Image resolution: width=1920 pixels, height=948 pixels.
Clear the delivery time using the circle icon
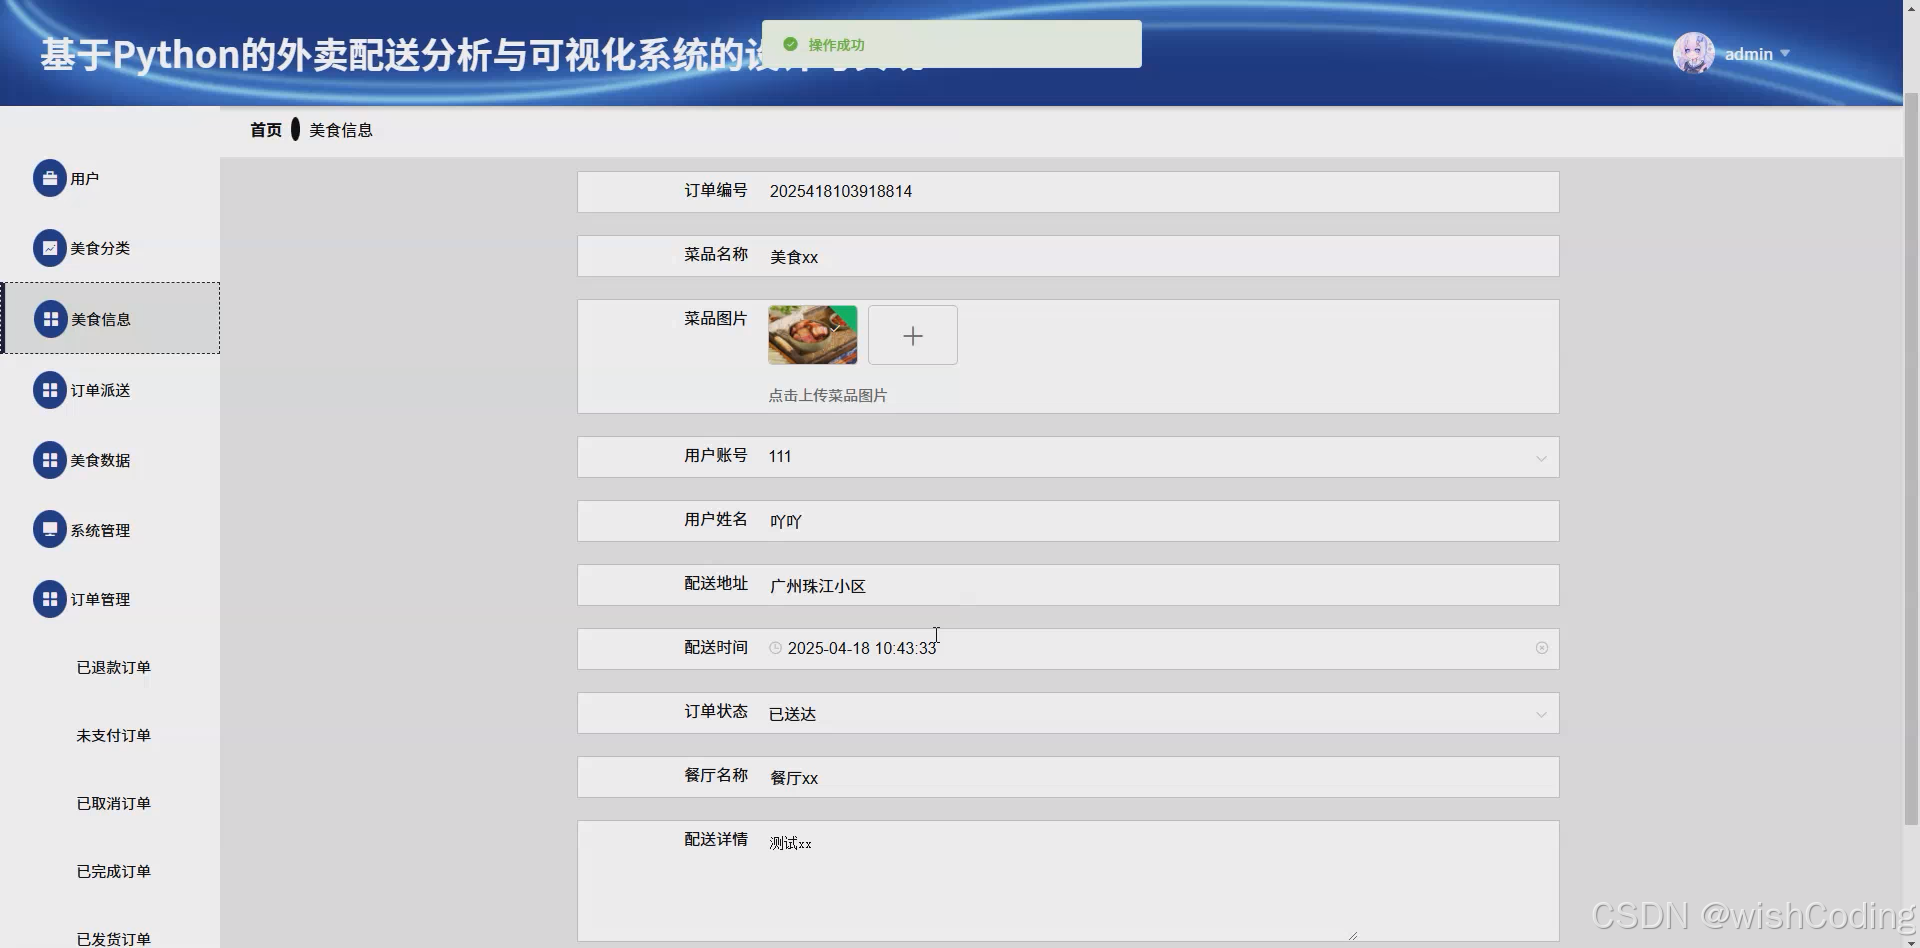(x=1542, y=648)
